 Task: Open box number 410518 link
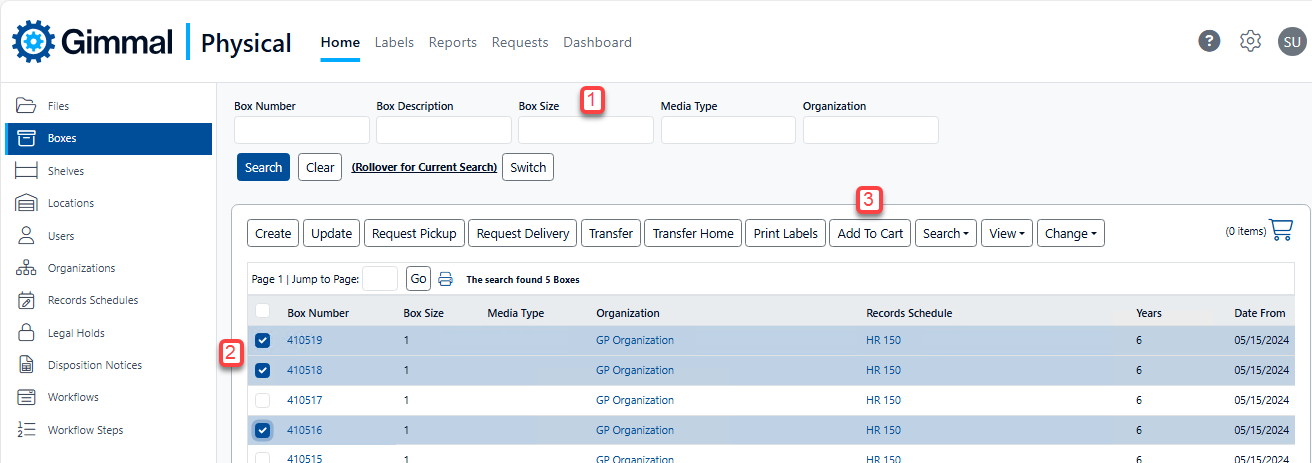click(303, 370)
